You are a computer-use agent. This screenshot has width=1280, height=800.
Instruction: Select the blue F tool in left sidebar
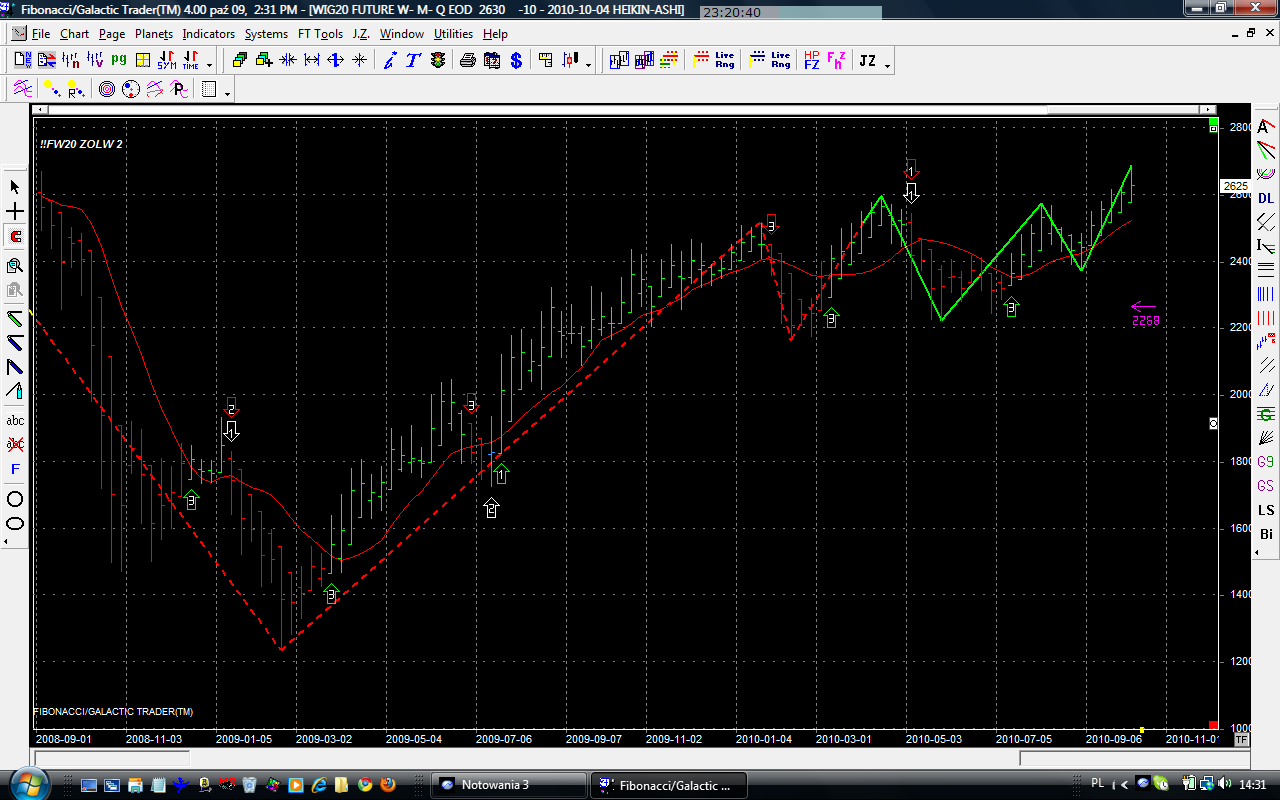15,469
